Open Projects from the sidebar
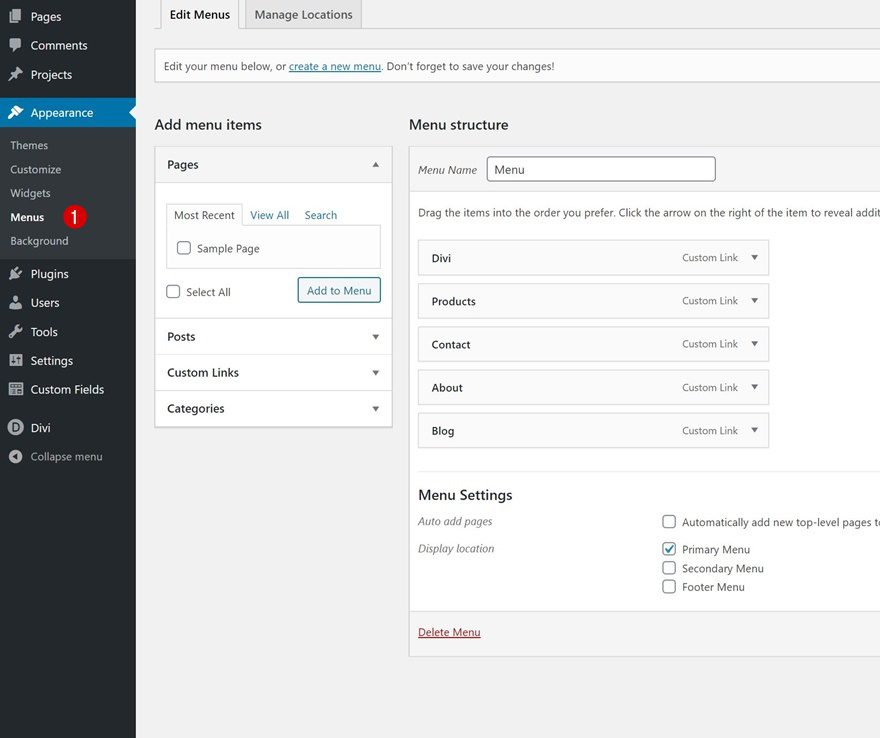880x738 pixels. (14, 74)
